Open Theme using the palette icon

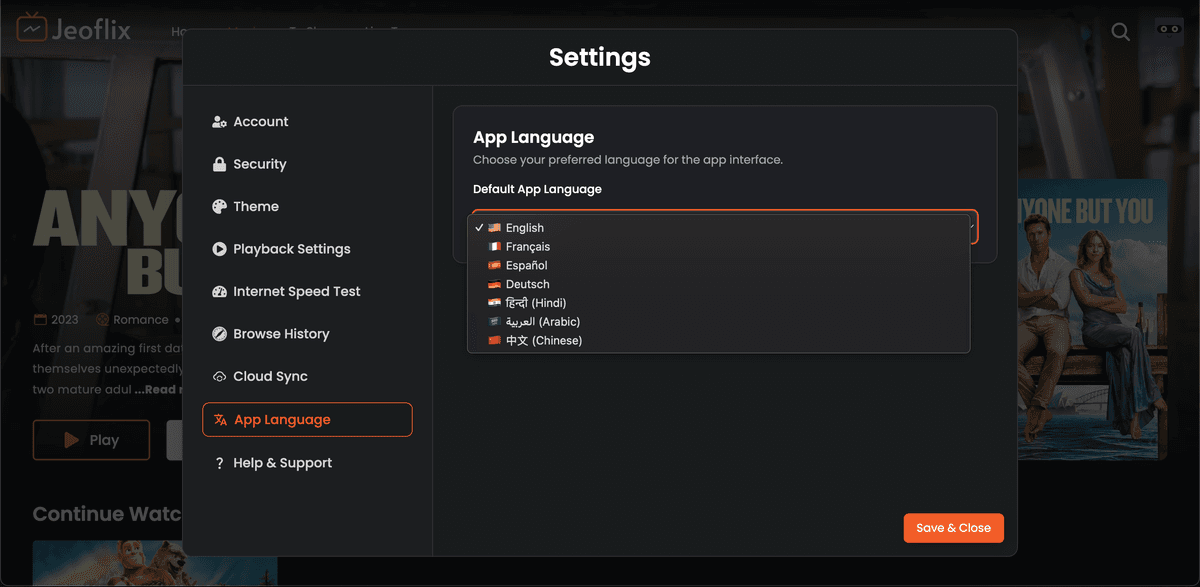click(219, 206)
